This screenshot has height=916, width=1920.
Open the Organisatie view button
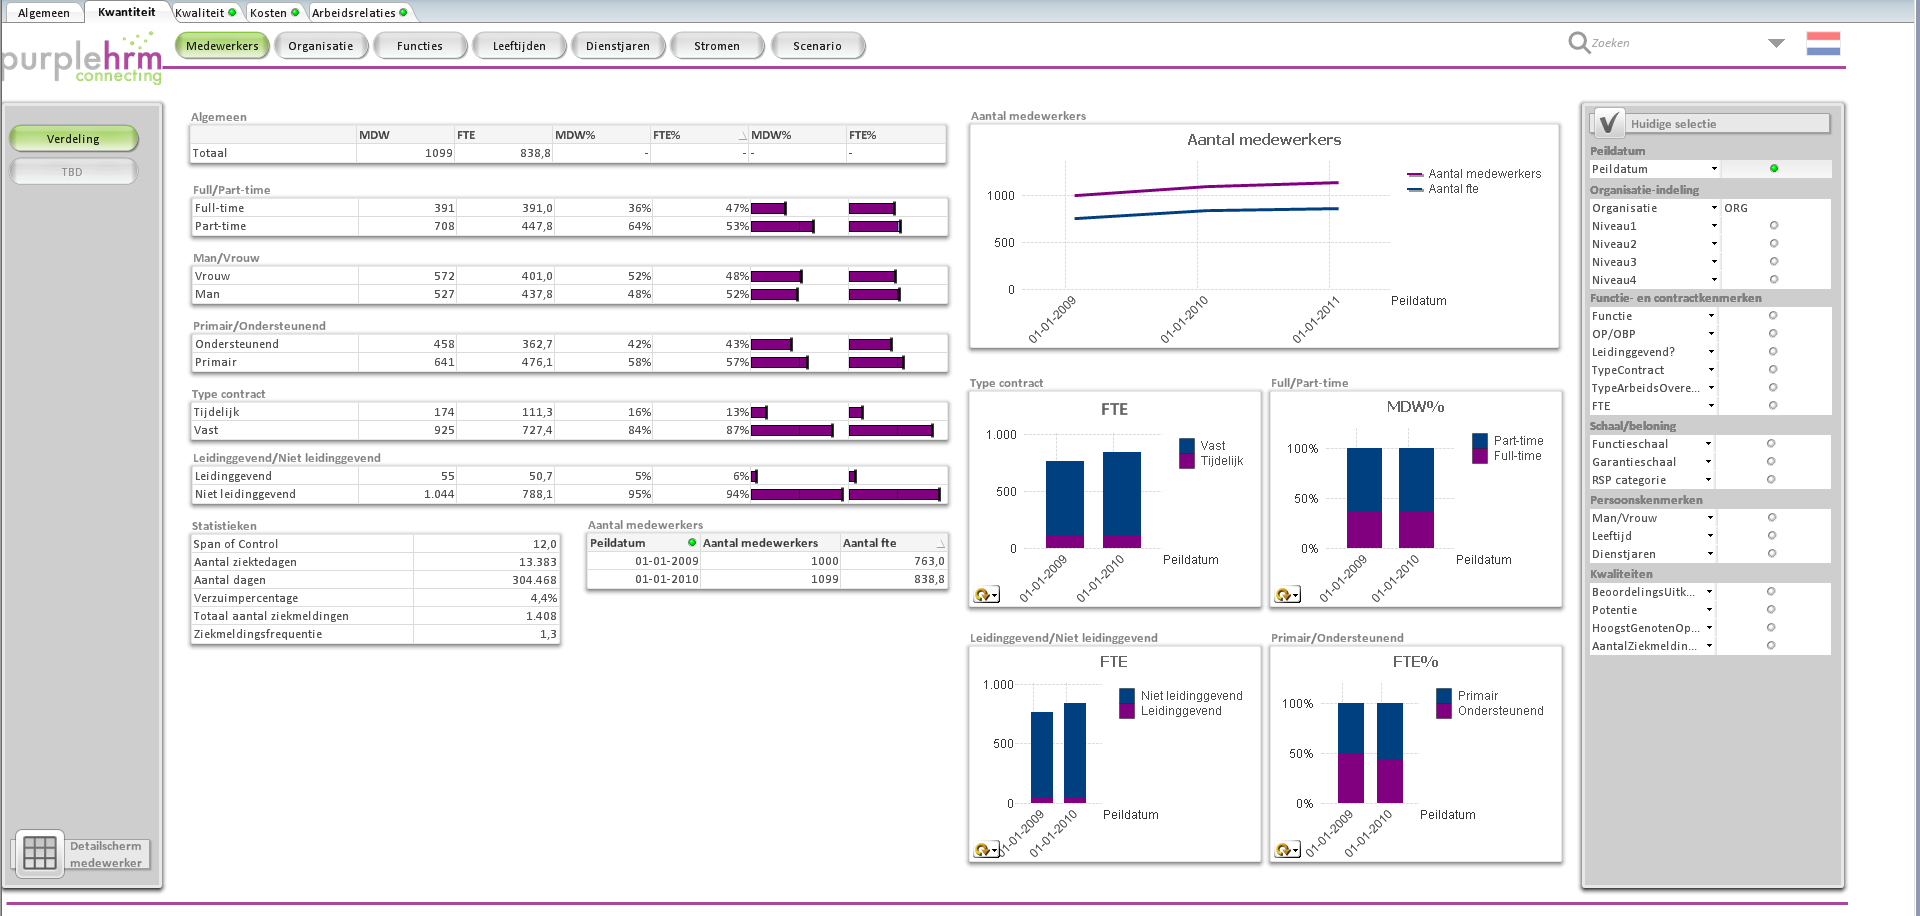[x=321, y=46]
